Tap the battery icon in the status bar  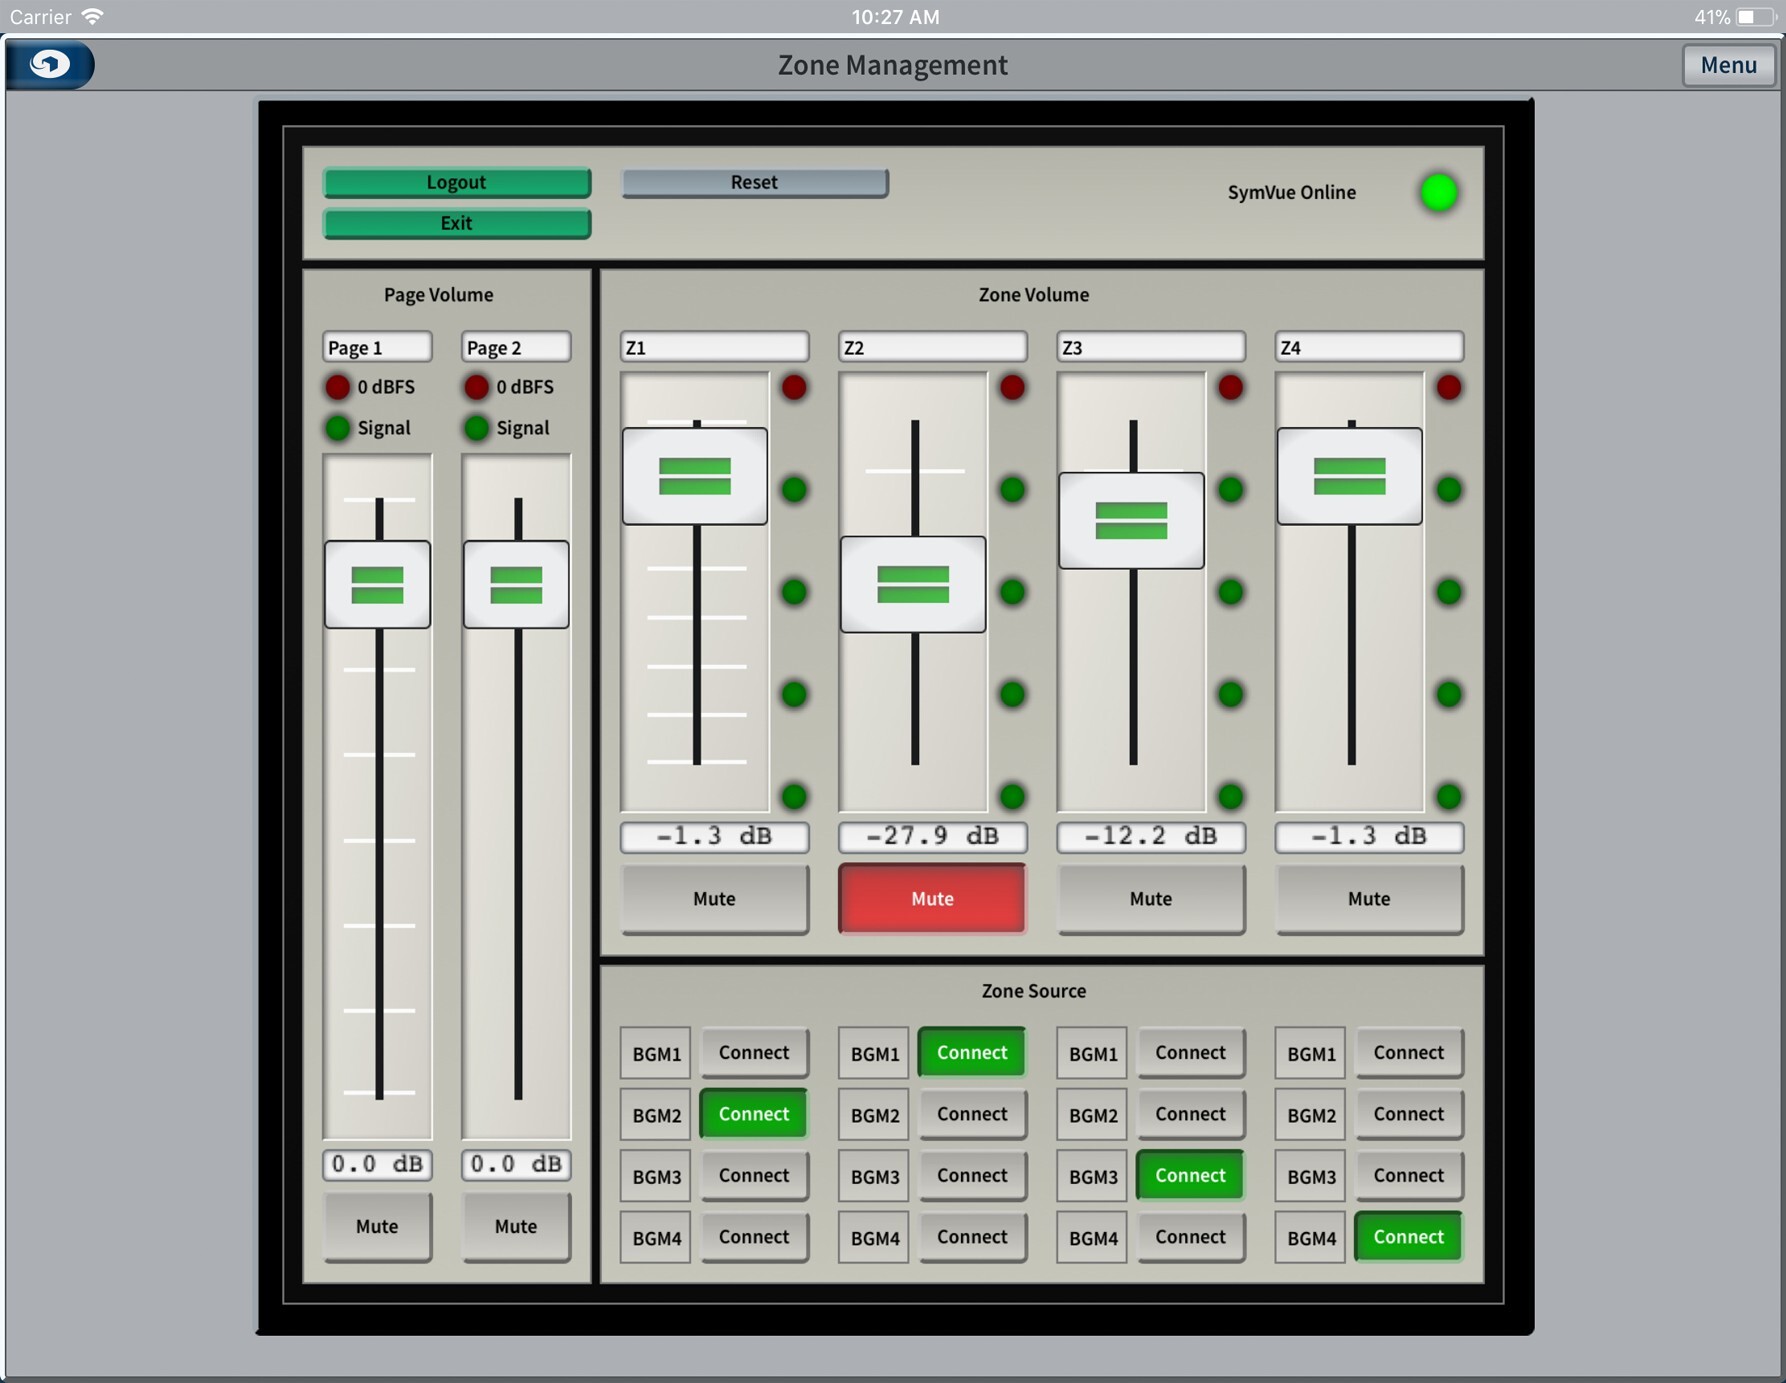[x=1754, y=17]
